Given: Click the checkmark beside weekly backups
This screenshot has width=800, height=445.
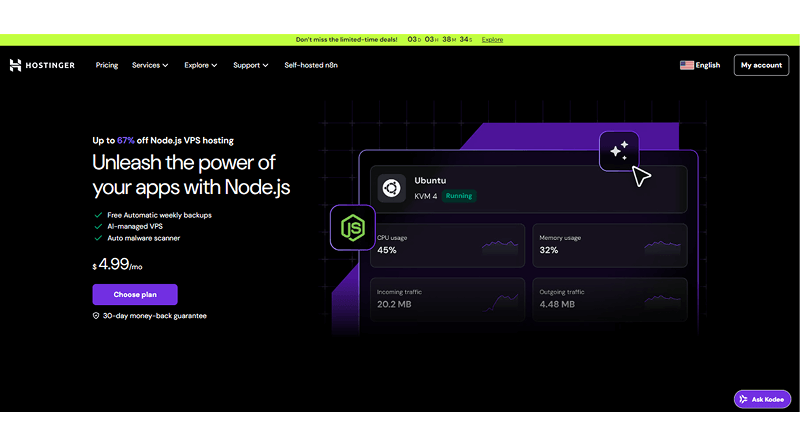Looking at the screenshot, I should 98,215.
